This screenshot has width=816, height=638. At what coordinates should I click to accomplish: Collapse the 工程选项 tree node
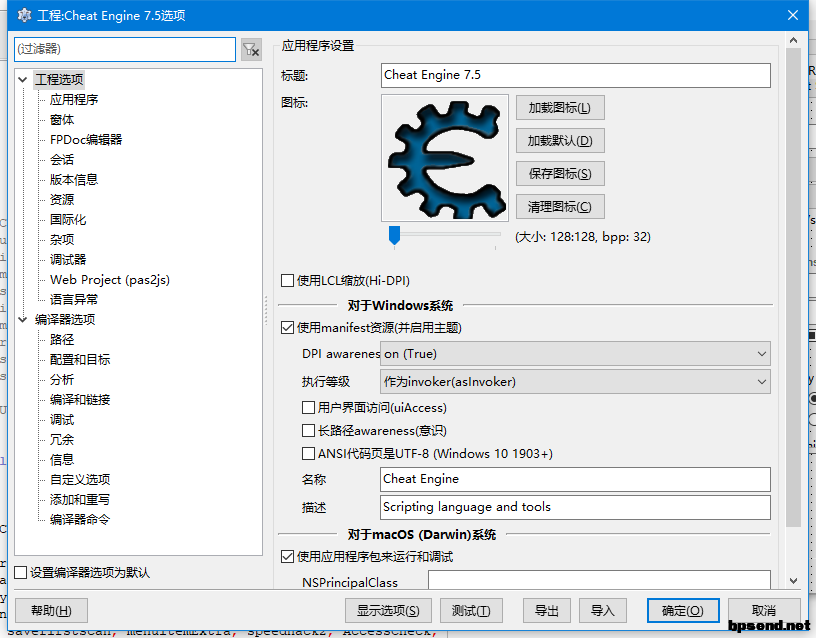click(22, 80)
